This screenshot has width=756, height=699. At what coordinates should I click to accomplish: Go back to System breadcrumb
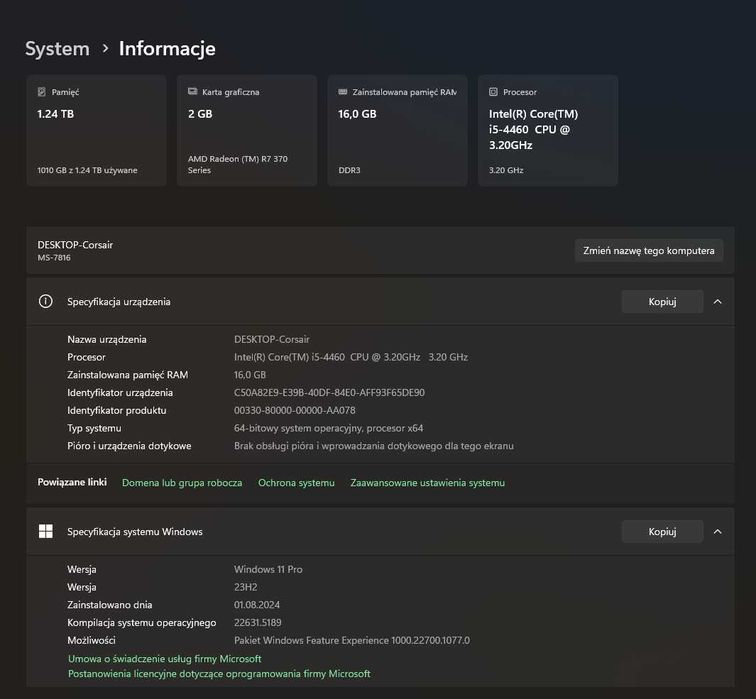[57, 48]
